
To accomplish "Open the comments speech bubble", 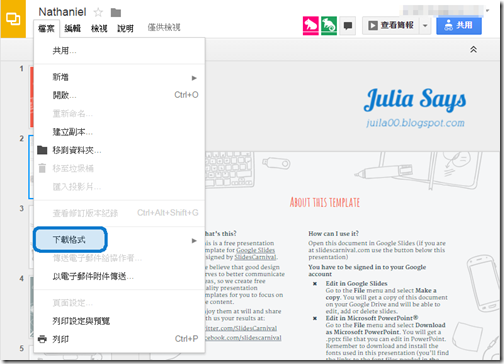I will click(x=348, y=26).
